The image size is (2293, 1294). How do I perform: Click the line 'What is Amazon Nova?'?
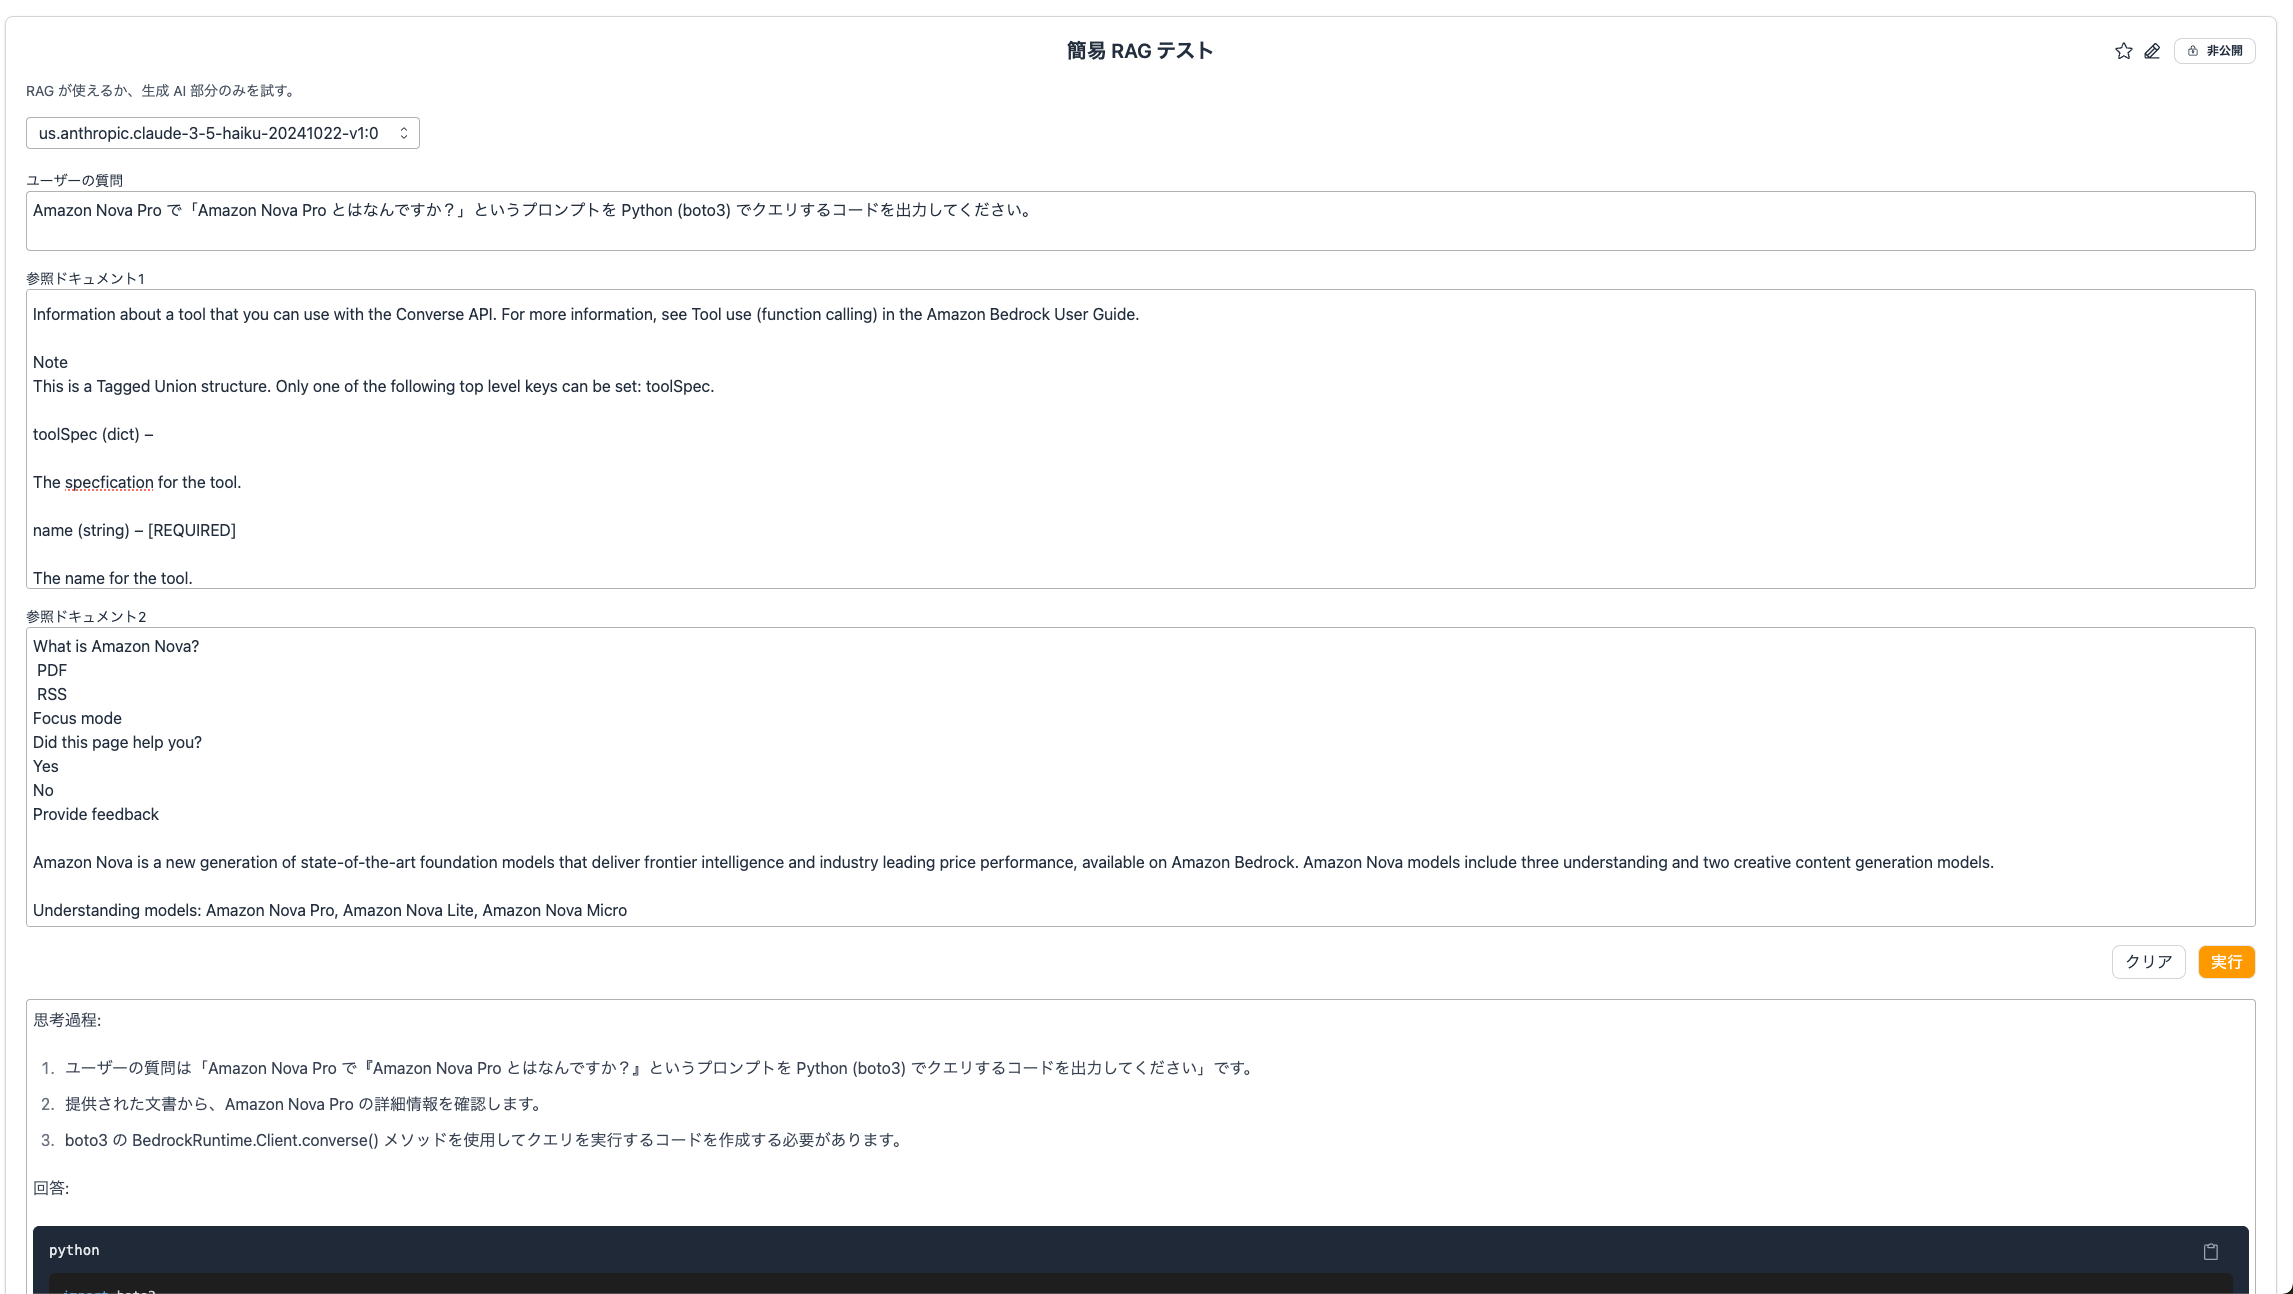pos(116,646)
